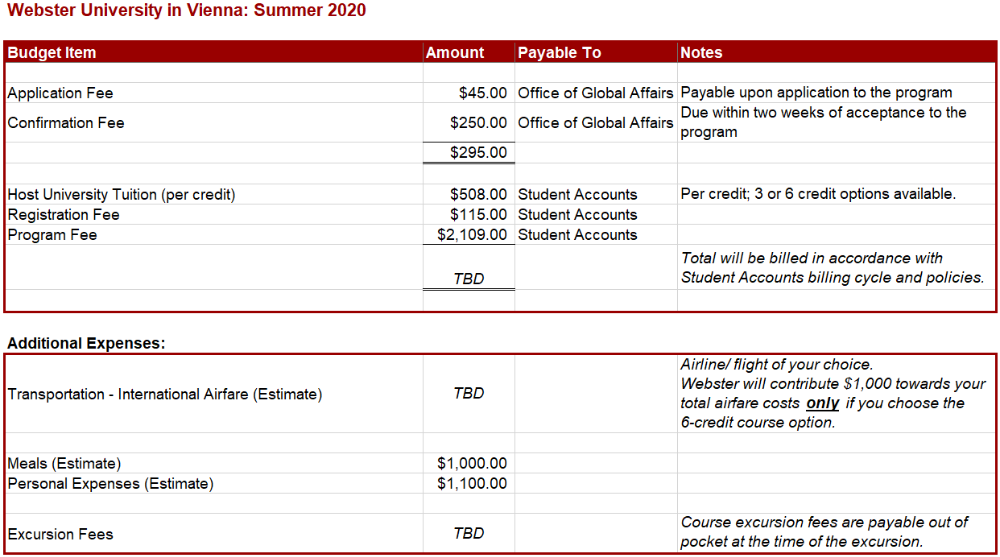Click the underlined word only in airfare note

point(823,403)
